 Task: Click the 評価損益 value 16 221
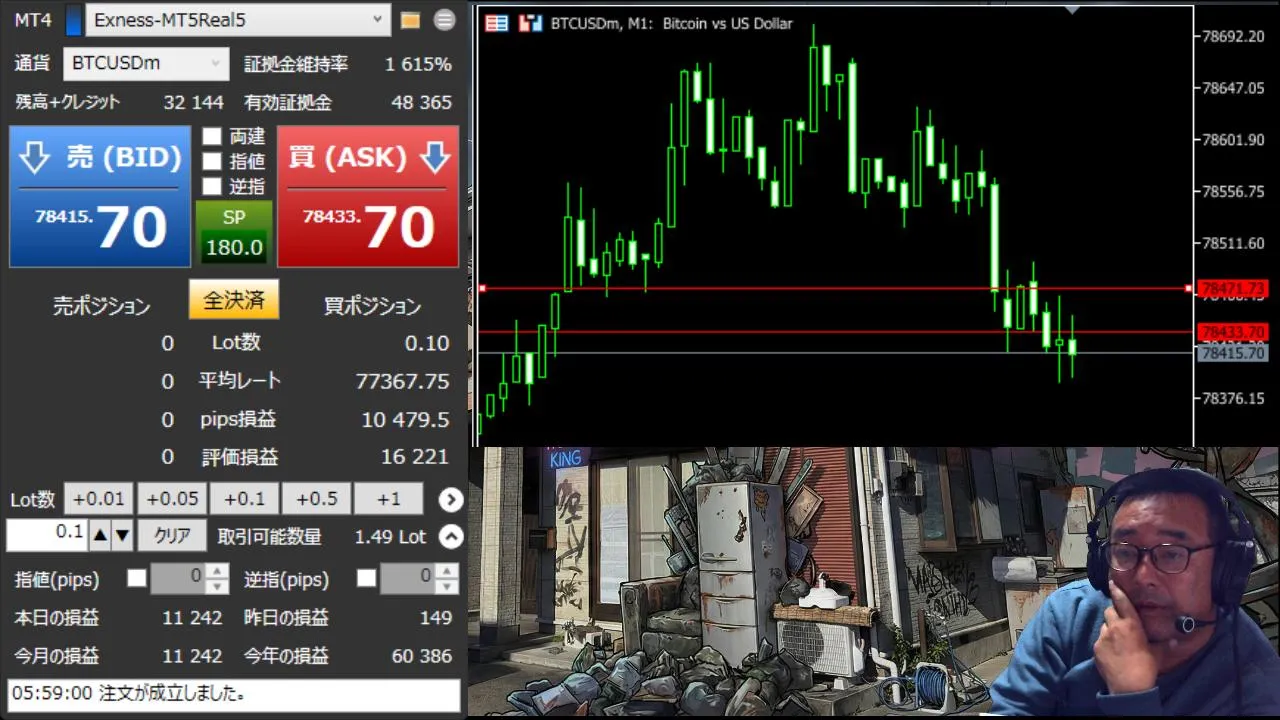[415, 457]
